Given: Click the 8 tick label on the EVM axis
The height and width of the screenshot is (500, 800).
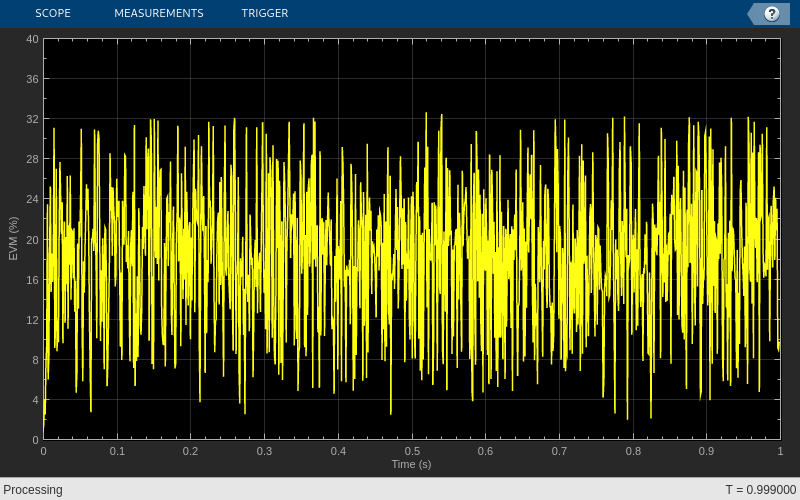Looking at the screenshot, I should pos(35,360).
